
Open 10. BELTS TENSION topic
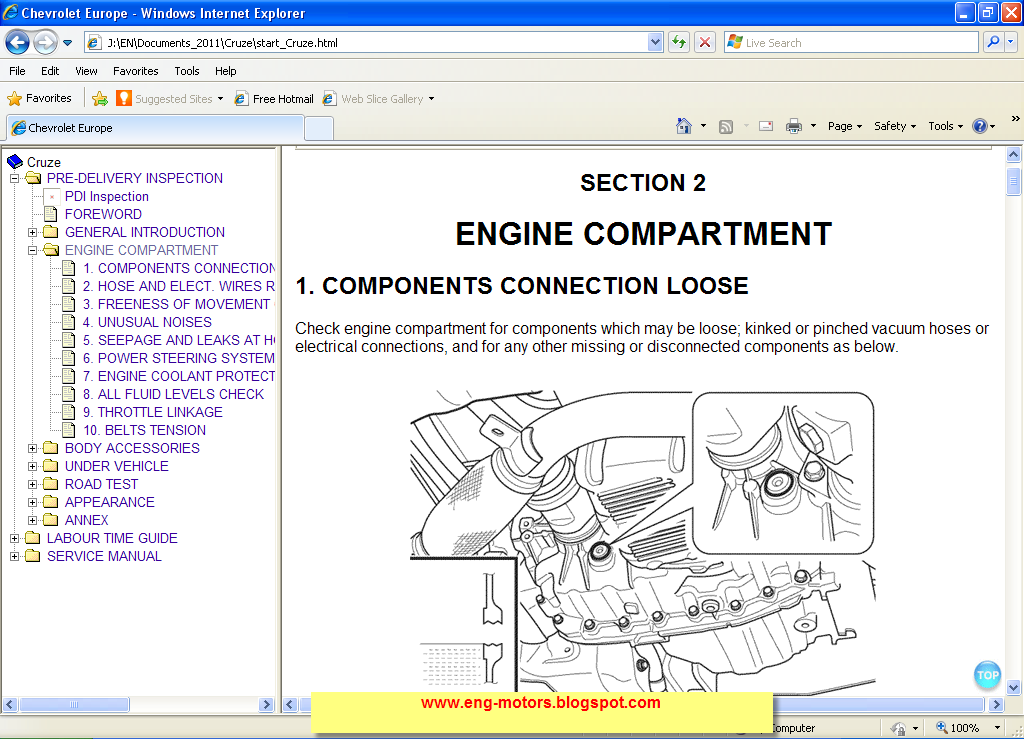[144, 430]
